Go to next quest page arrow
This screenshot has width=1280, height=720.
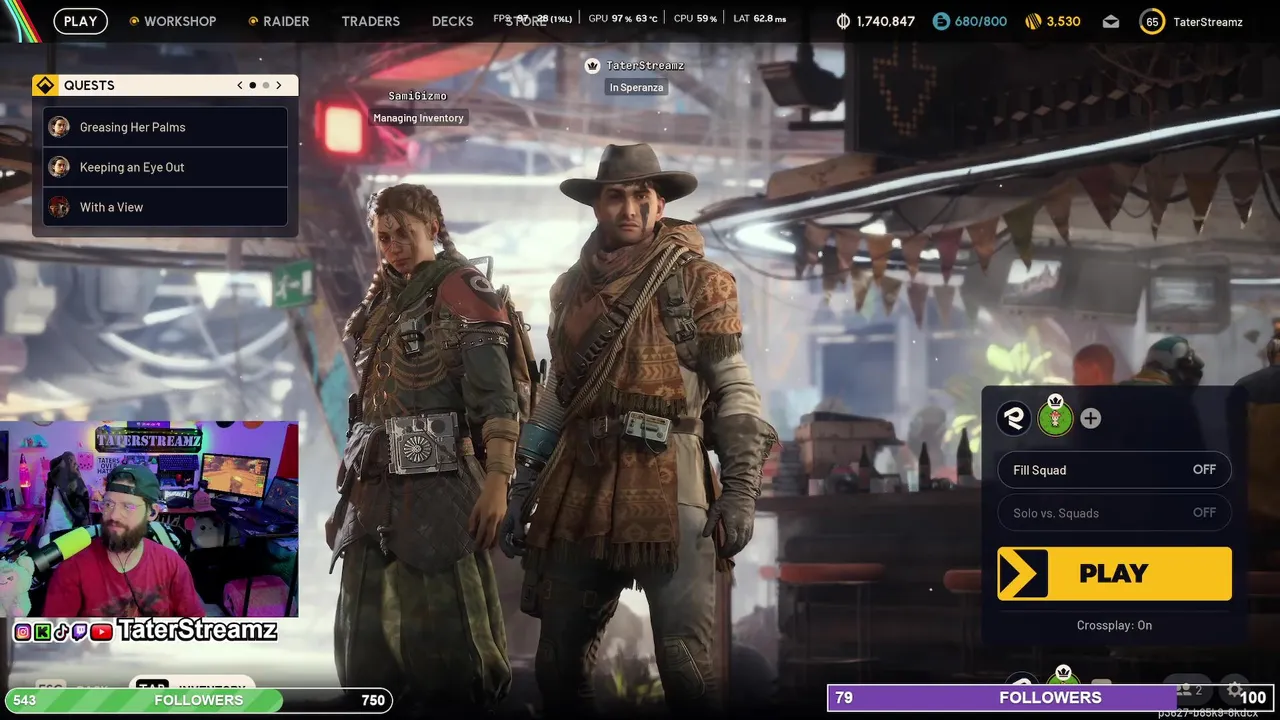(279, 85)
